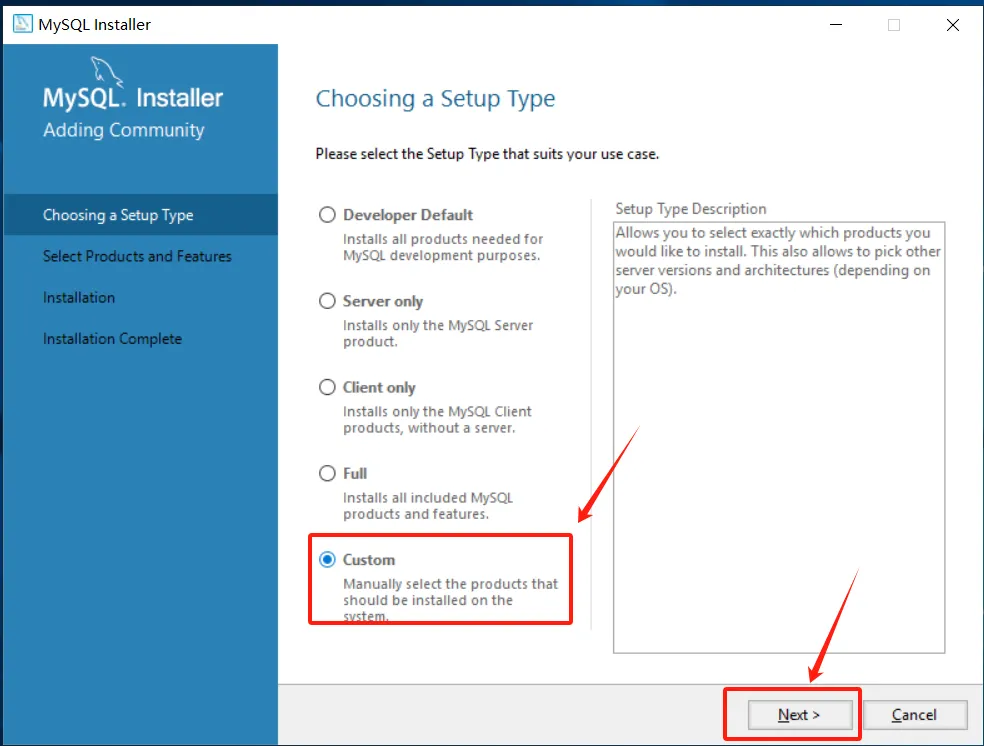Click 'Installs all included MySQL' description
984x746 pixels.
point(428,506)
